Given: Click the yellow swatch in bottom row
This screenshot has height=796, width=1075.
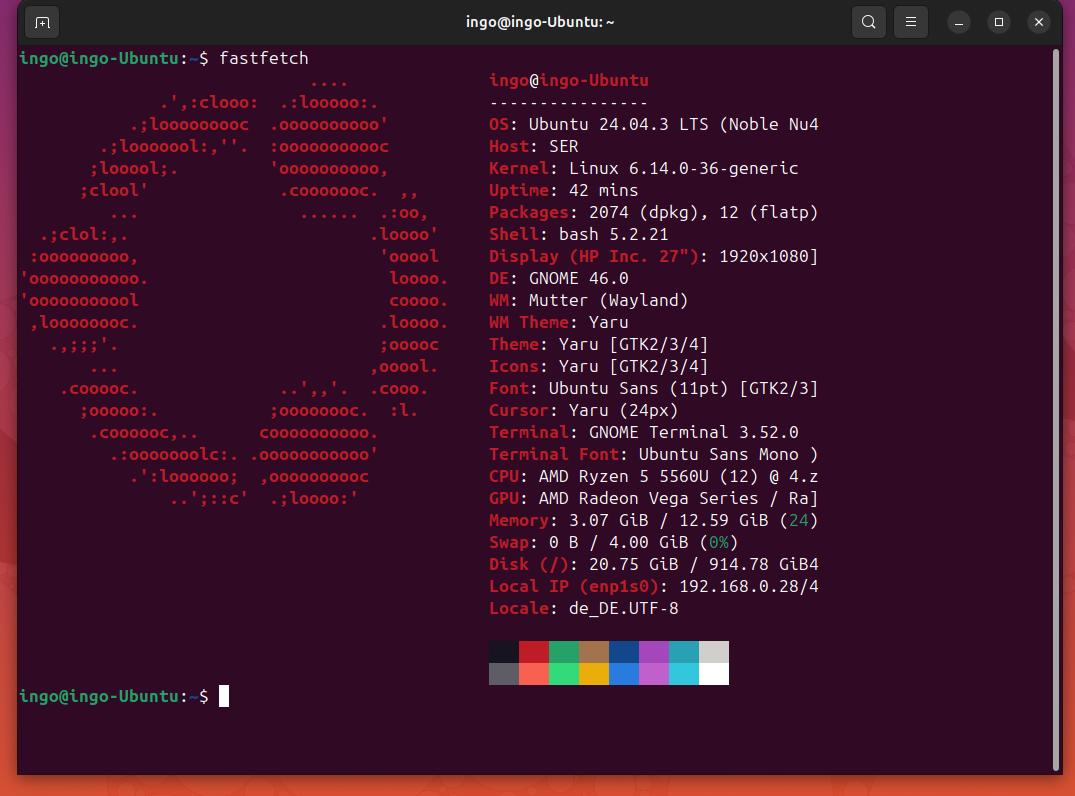Looking at the screenshot, I should point(594,674).
